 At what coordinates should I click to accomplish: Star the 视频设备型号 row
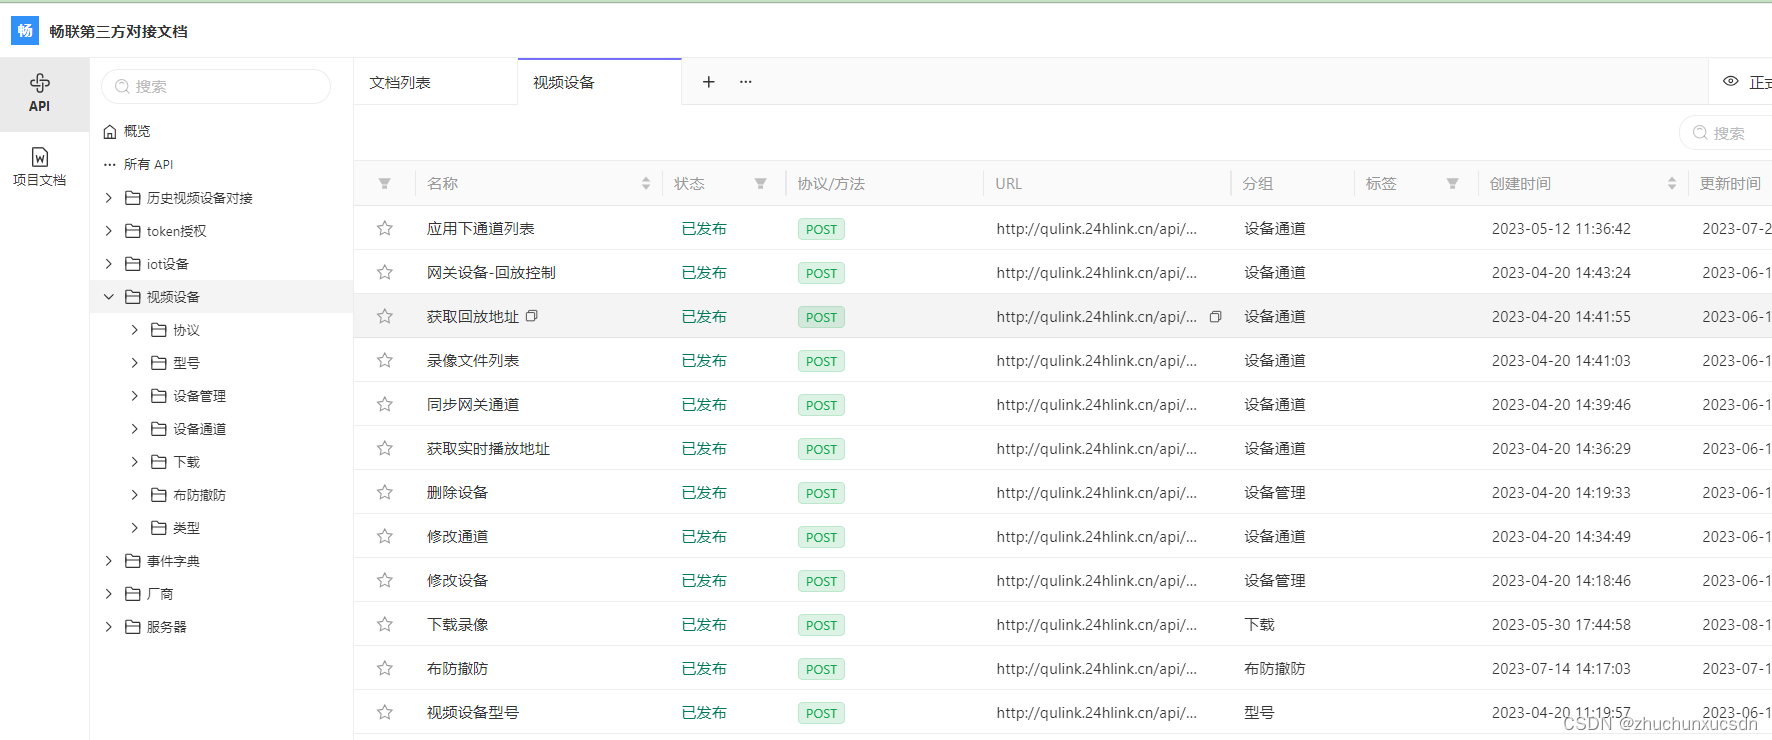click(384, 712)
